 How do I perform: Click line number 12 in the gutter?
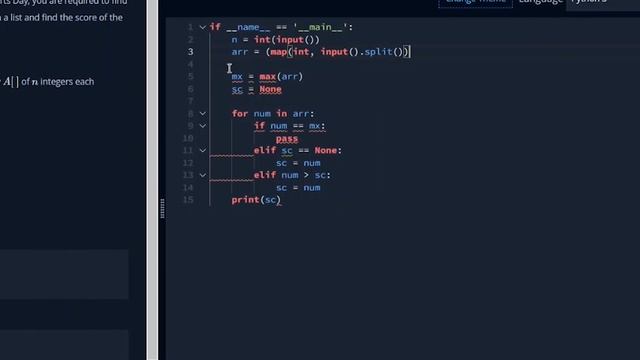tap(188, 163)
